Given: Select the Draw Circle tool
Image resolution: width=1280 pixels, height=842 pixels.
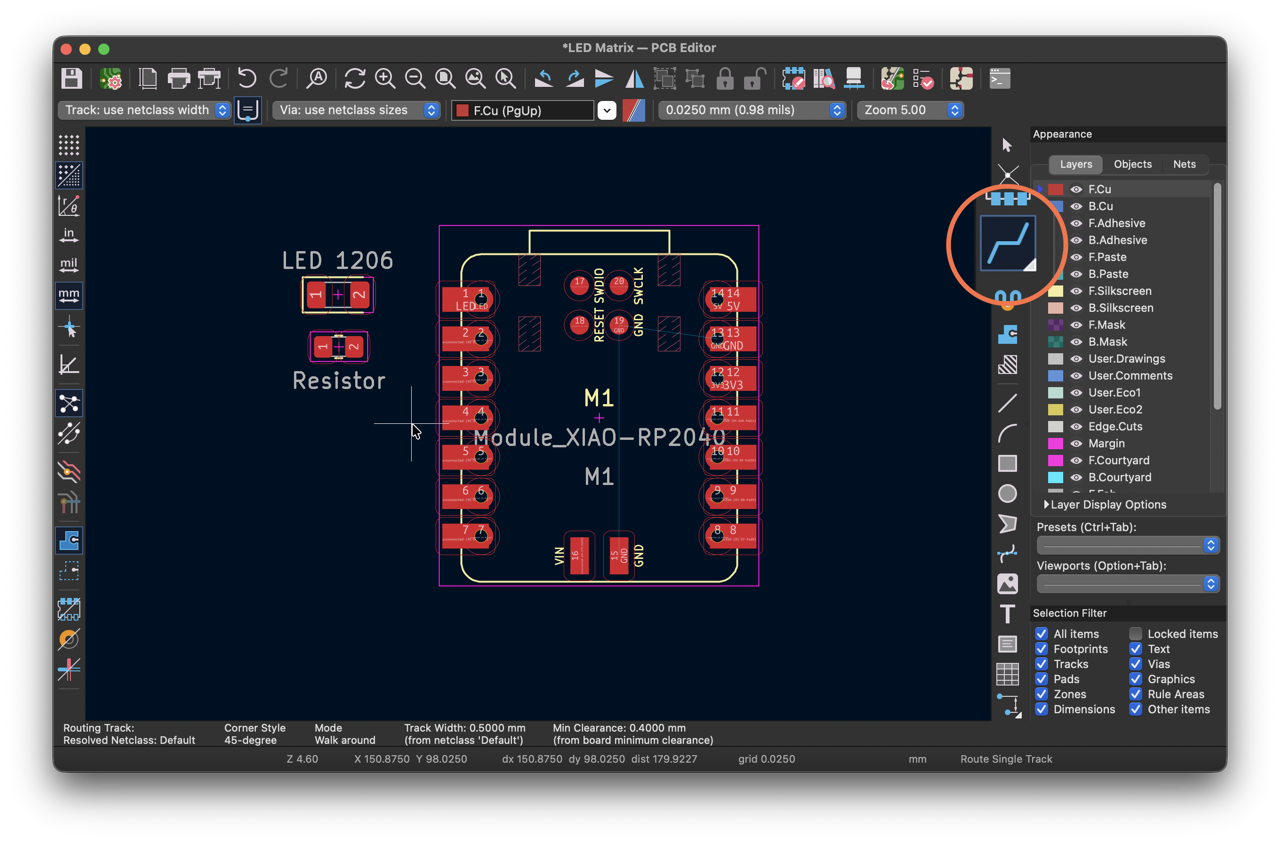Looking at the screenshot, I should coord(1007,493).
